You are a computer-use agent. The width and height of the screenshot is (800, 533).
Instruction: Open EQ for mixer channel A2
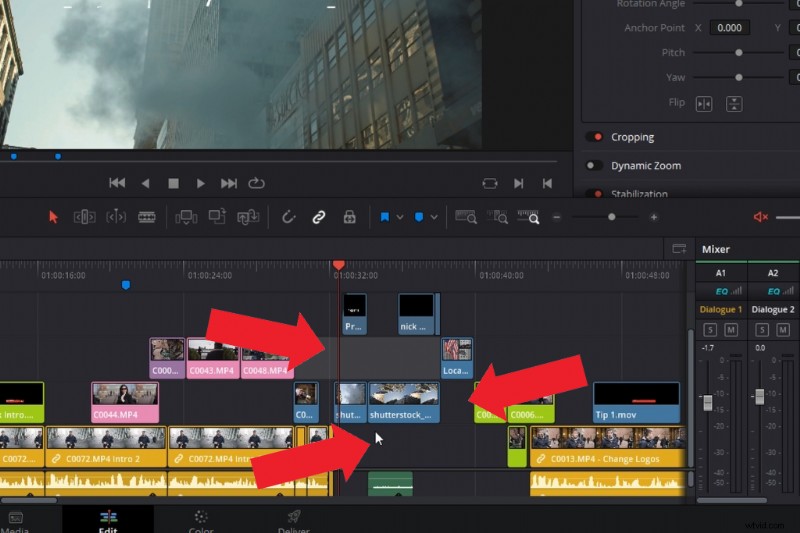(x=773, y=291)
